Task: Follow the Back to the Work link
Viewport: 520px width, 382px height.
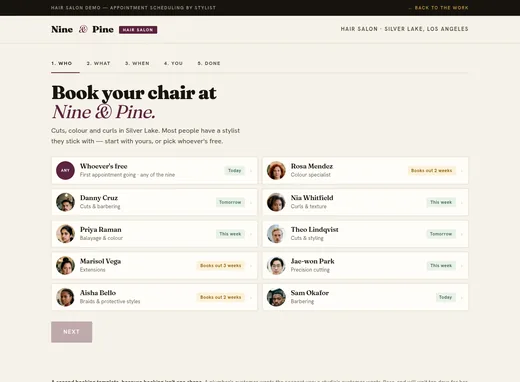Action: pyautogui.click(x=438, y=8)
